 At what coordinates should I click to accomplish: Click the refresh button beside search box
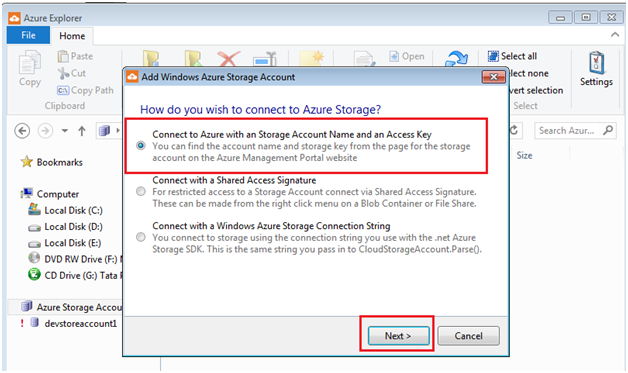pos(514,130)
